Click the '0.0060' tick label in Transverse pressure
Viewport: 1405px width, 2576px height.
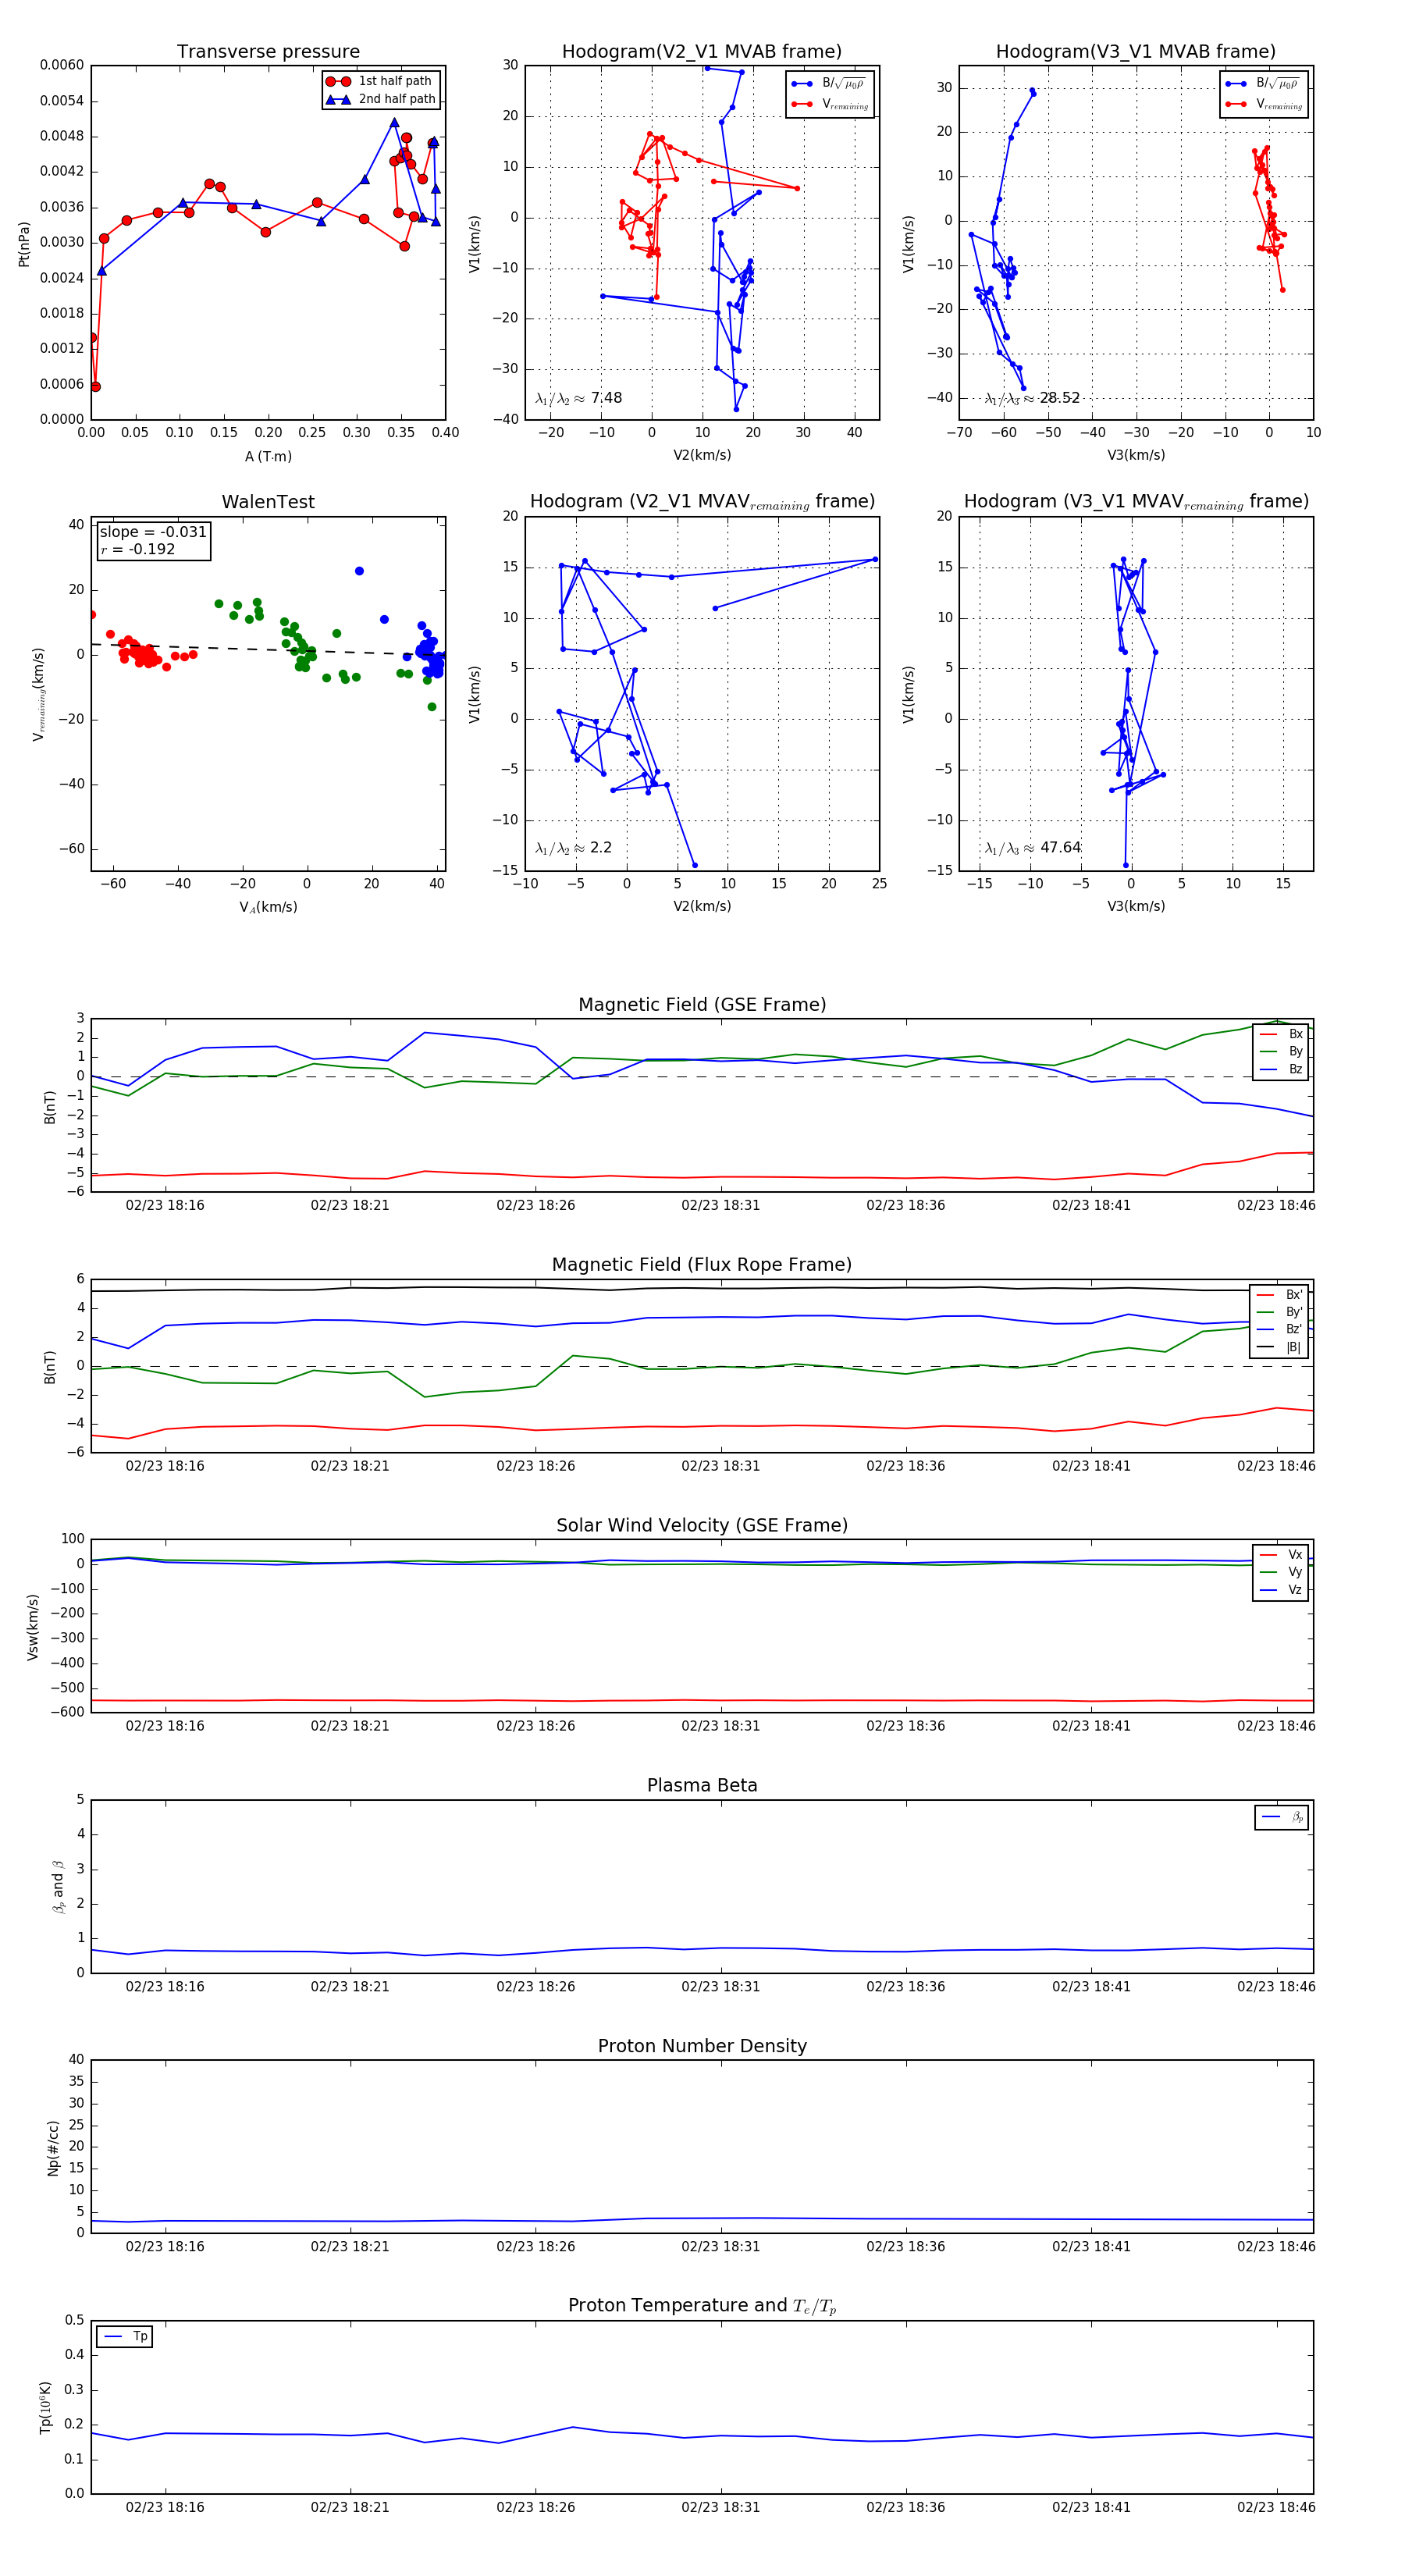62,65
